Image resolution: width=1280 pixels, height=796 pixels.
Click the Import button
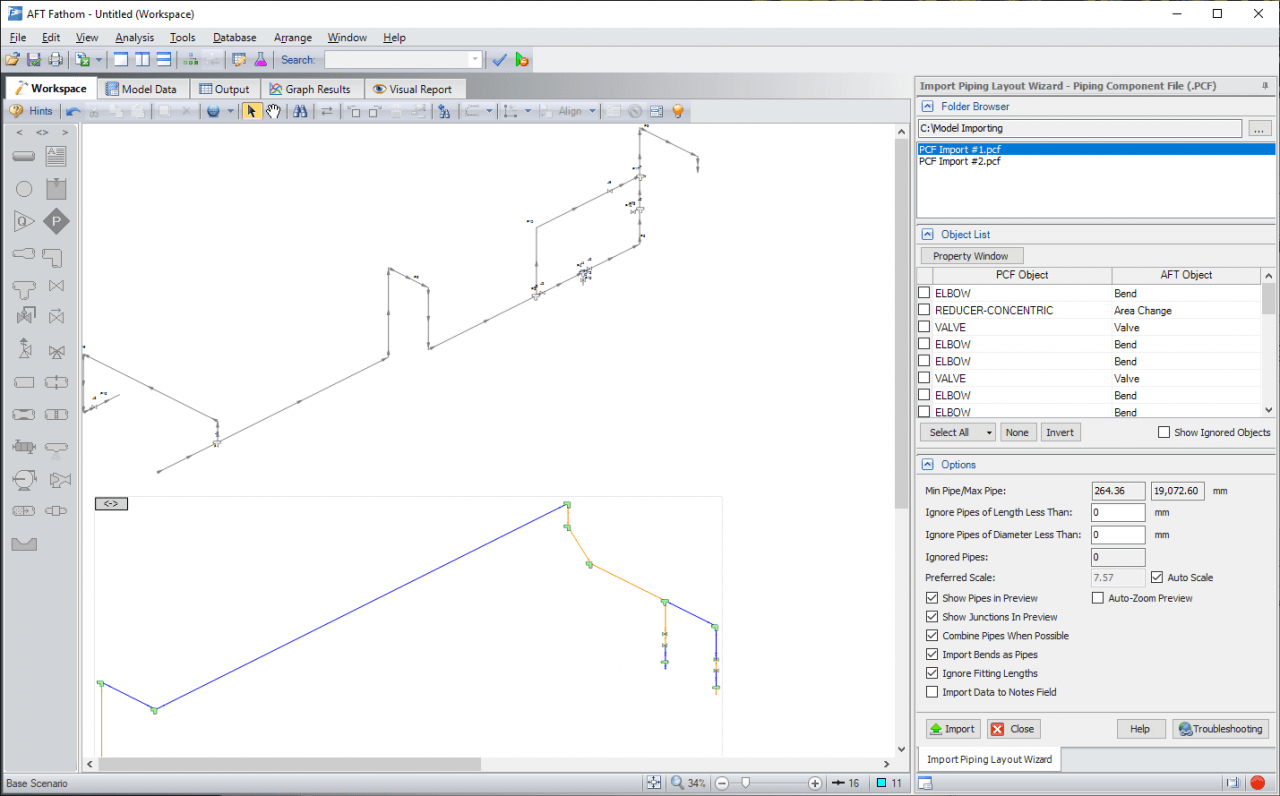952,729
